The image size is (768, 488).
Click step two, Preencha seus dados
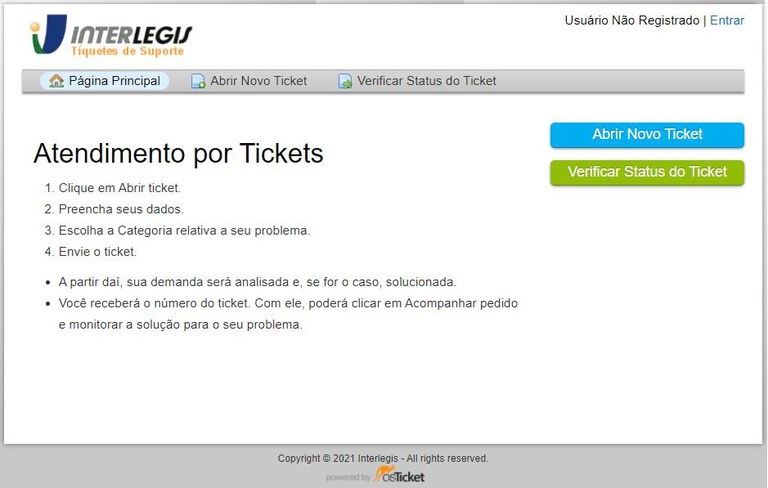click(121, 209)
